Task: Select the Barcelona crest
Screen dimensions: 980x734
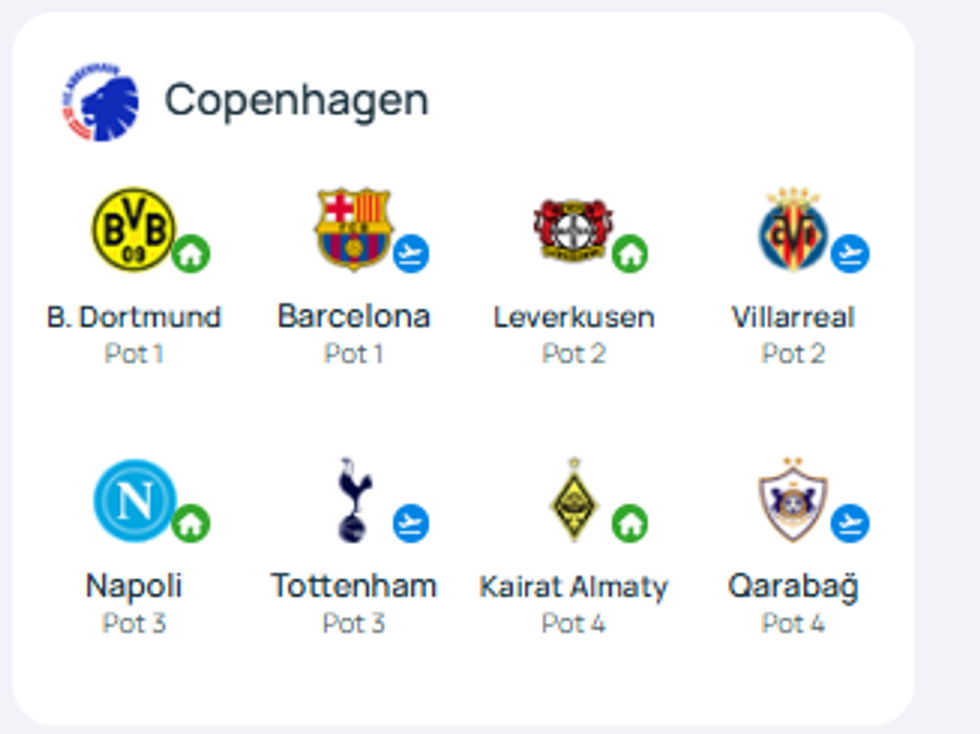Action: coord(353,227)
